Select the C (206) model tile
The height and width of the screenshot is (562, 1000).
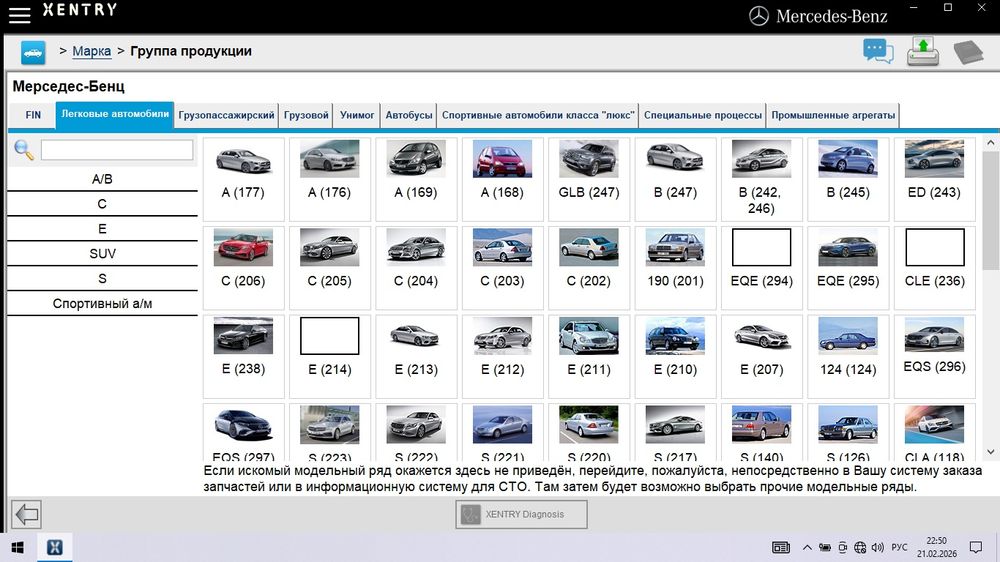(x=244, y=268)
